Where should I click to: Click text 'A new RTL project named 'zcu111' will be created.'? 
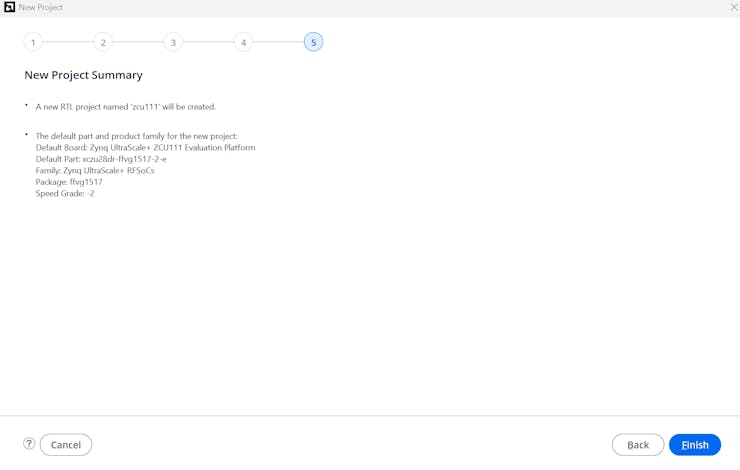click(126, 107)
